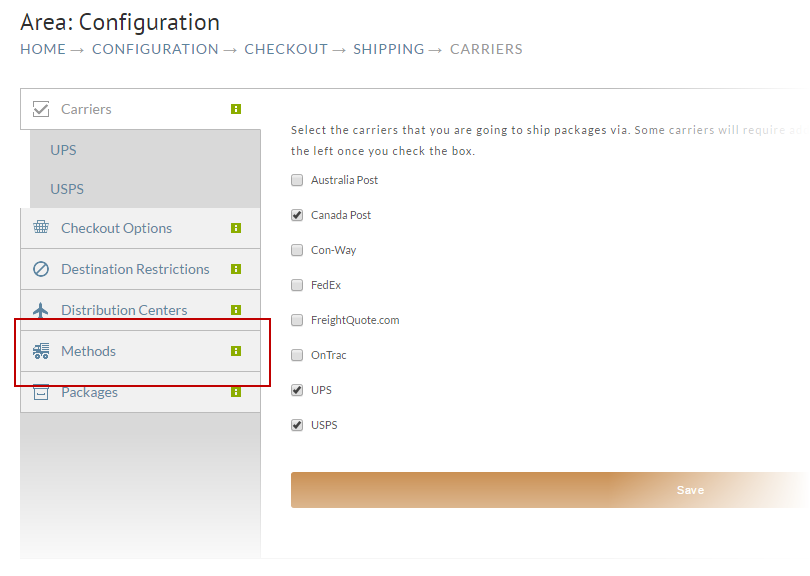
Task: Open the Methods section
Action: pos(141,351)
